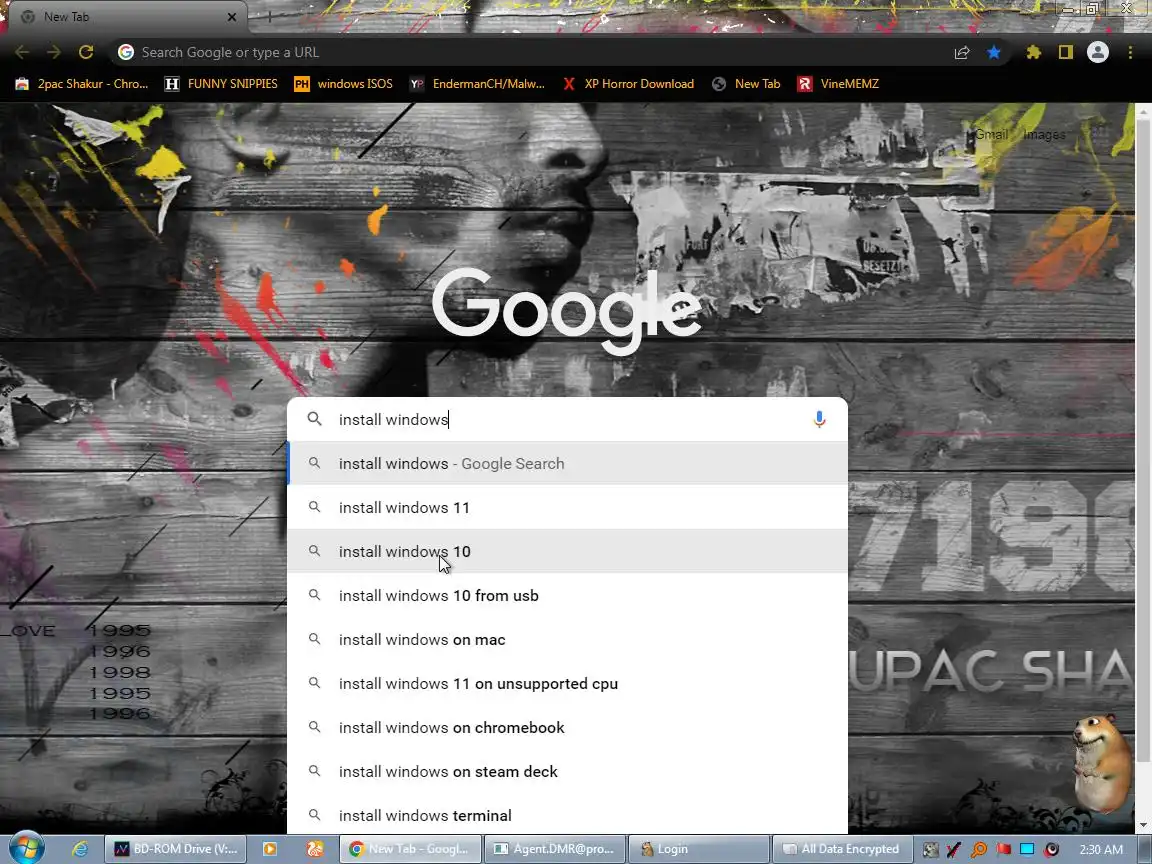Click the orange magnifier tray icon

979,850
